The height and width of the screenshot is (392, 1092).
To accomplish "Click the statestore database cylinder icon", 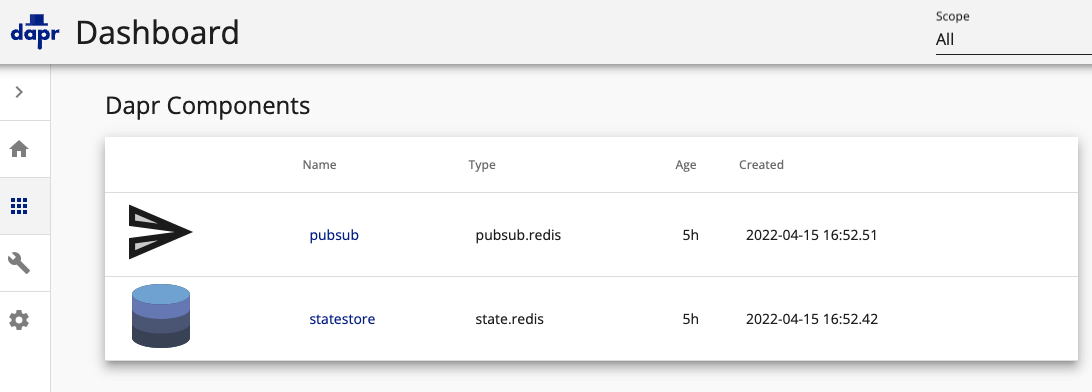I will point(161,315).
